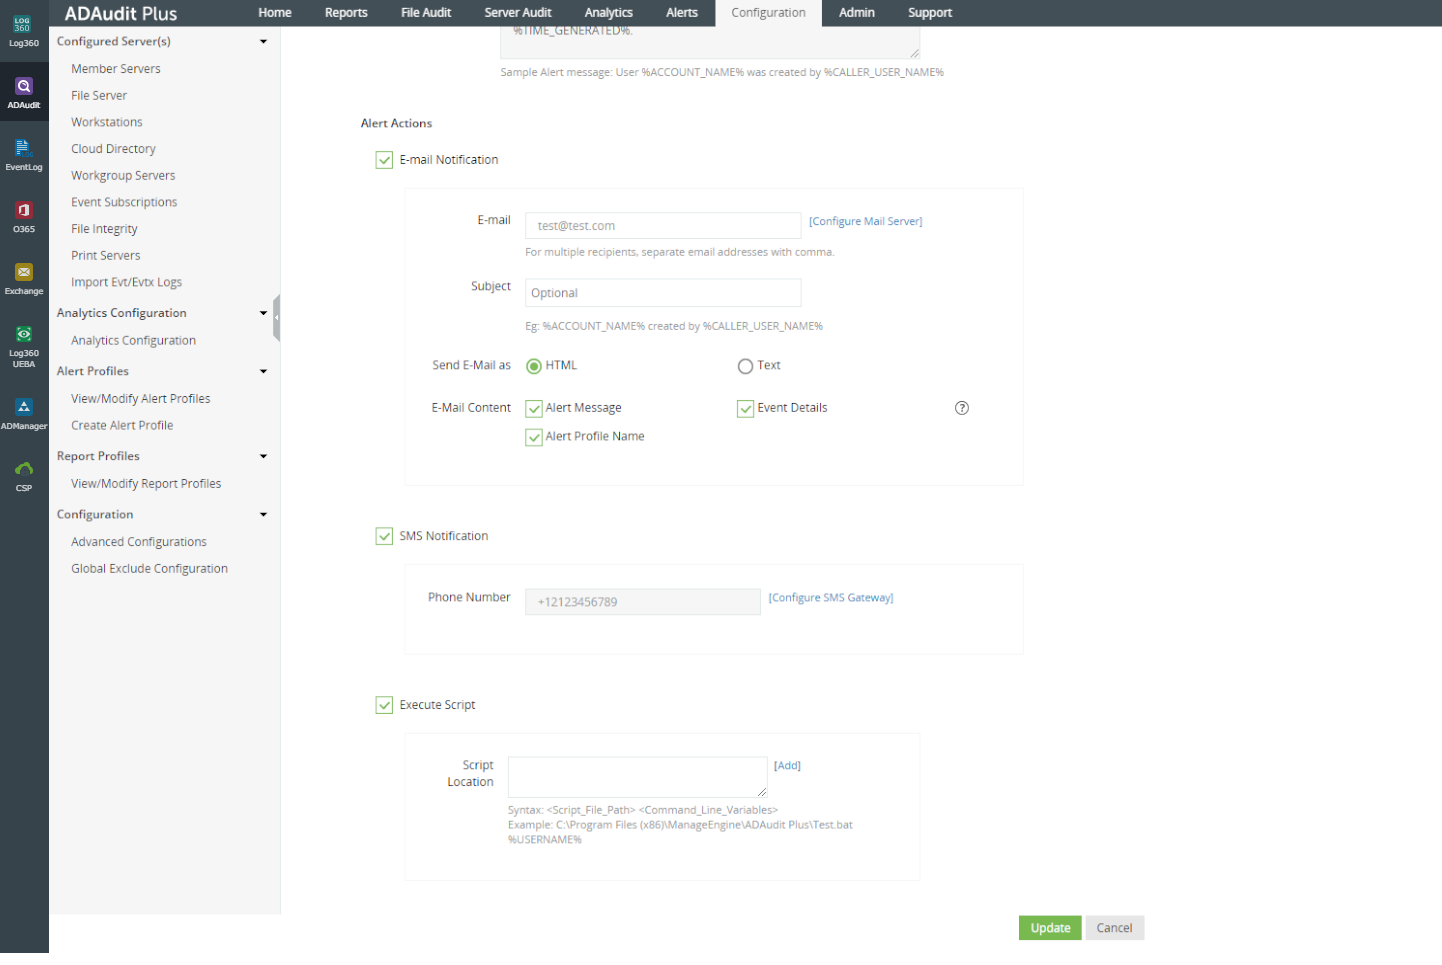Launch the Log360 UEBA icon
Viewport: 1442px width, 965px height.
click(x=24, y=343)
